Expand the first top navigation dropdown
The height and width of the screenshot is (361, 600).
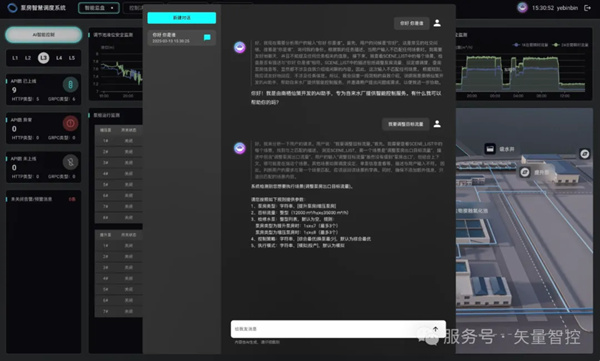[99, 8]
